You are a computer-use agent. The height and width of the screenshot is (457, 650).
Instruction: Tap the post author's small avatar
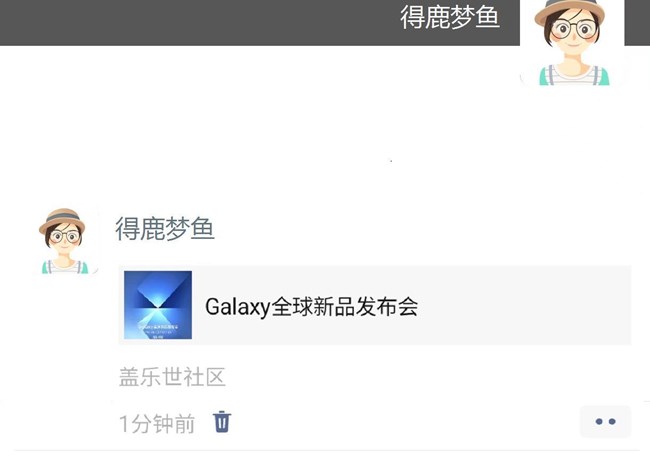point(64,241)
